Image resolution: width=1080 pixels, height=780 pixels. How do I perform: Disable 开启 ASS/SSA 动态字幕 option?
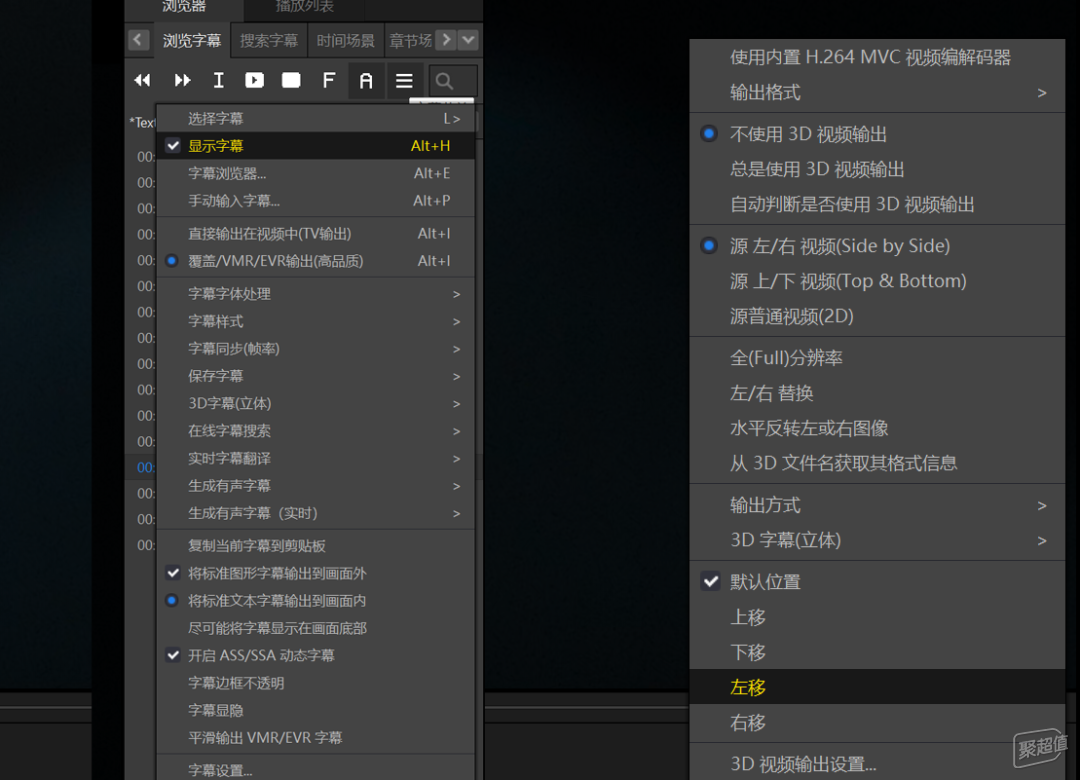pos(261,656)
